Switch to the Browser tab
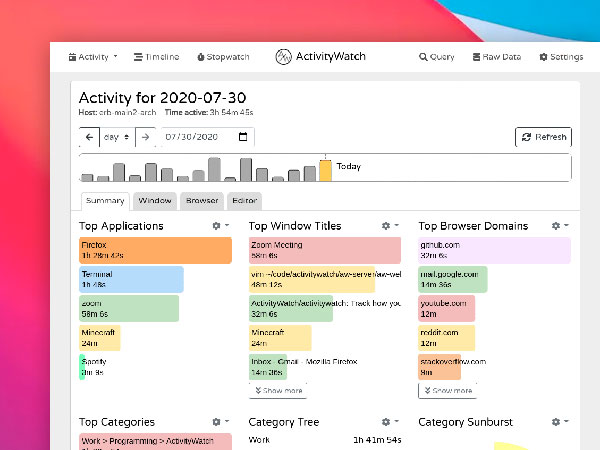 tap(202, 201)
